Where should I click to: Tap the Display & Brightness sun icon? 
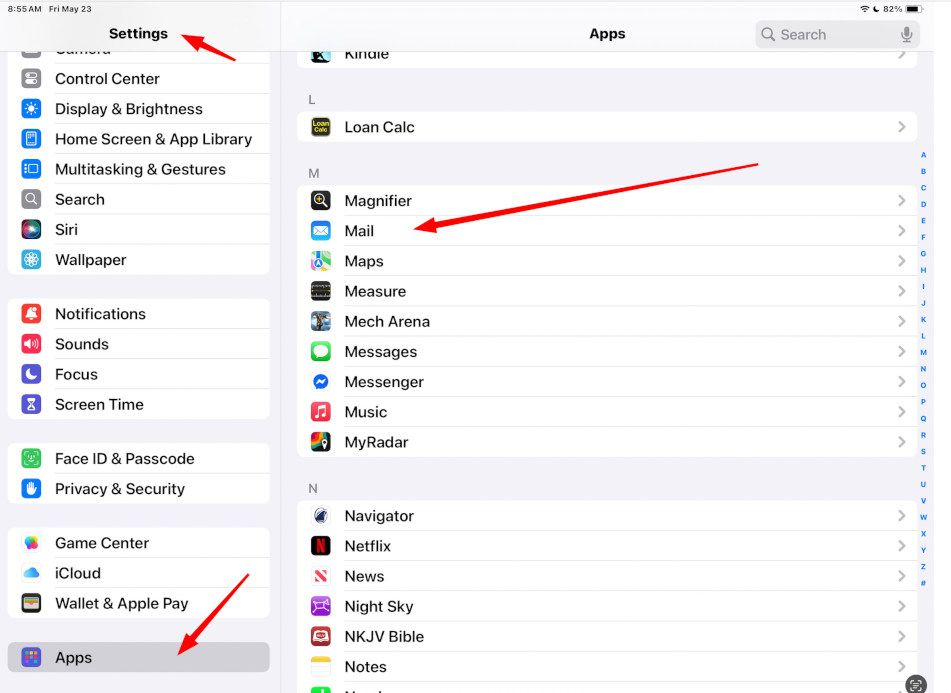31,109
